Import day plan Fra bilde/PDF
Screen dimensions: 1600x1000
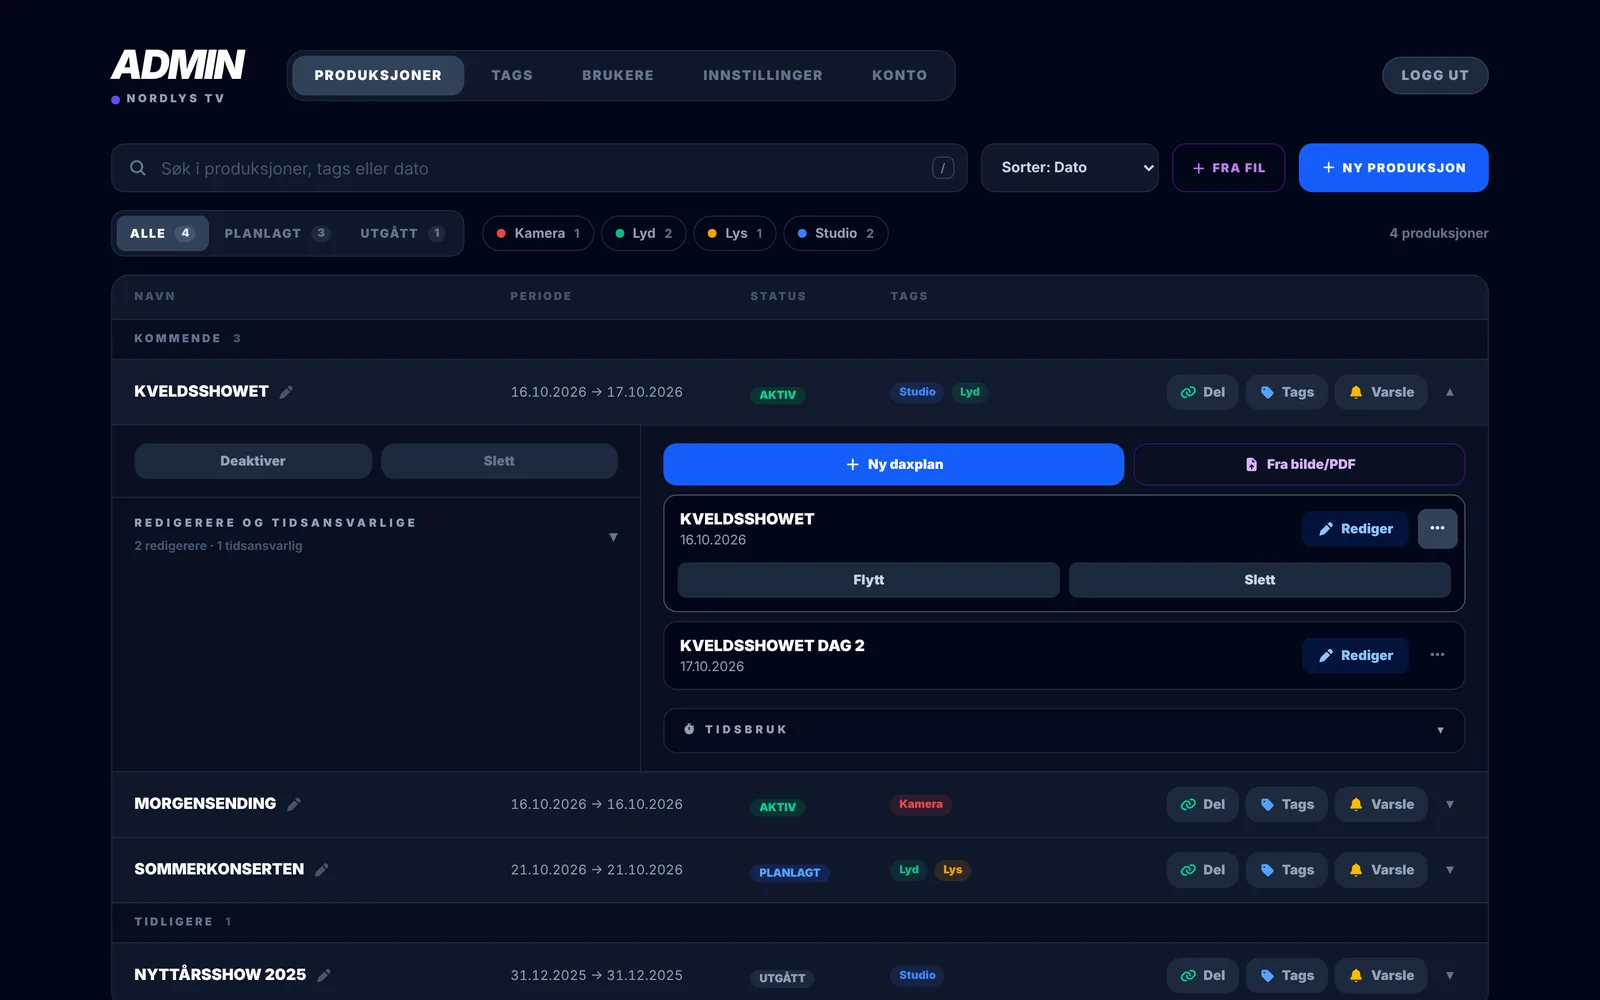(1299, 464)
